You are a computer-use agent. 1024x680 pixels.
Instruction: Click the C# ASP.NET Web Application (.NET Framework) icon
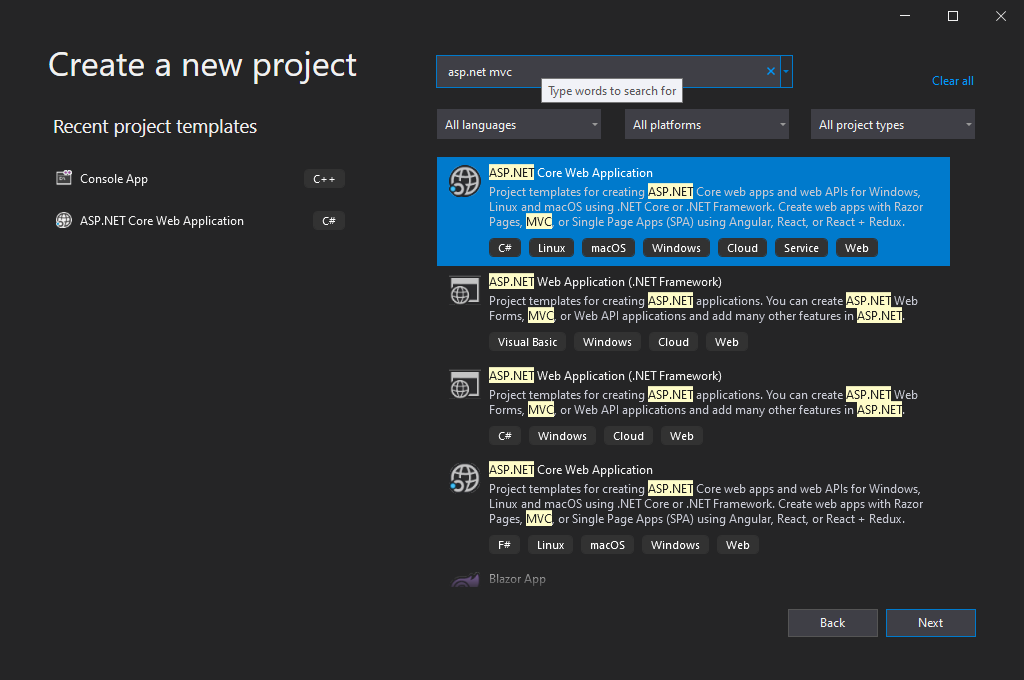tap(464, 385)
